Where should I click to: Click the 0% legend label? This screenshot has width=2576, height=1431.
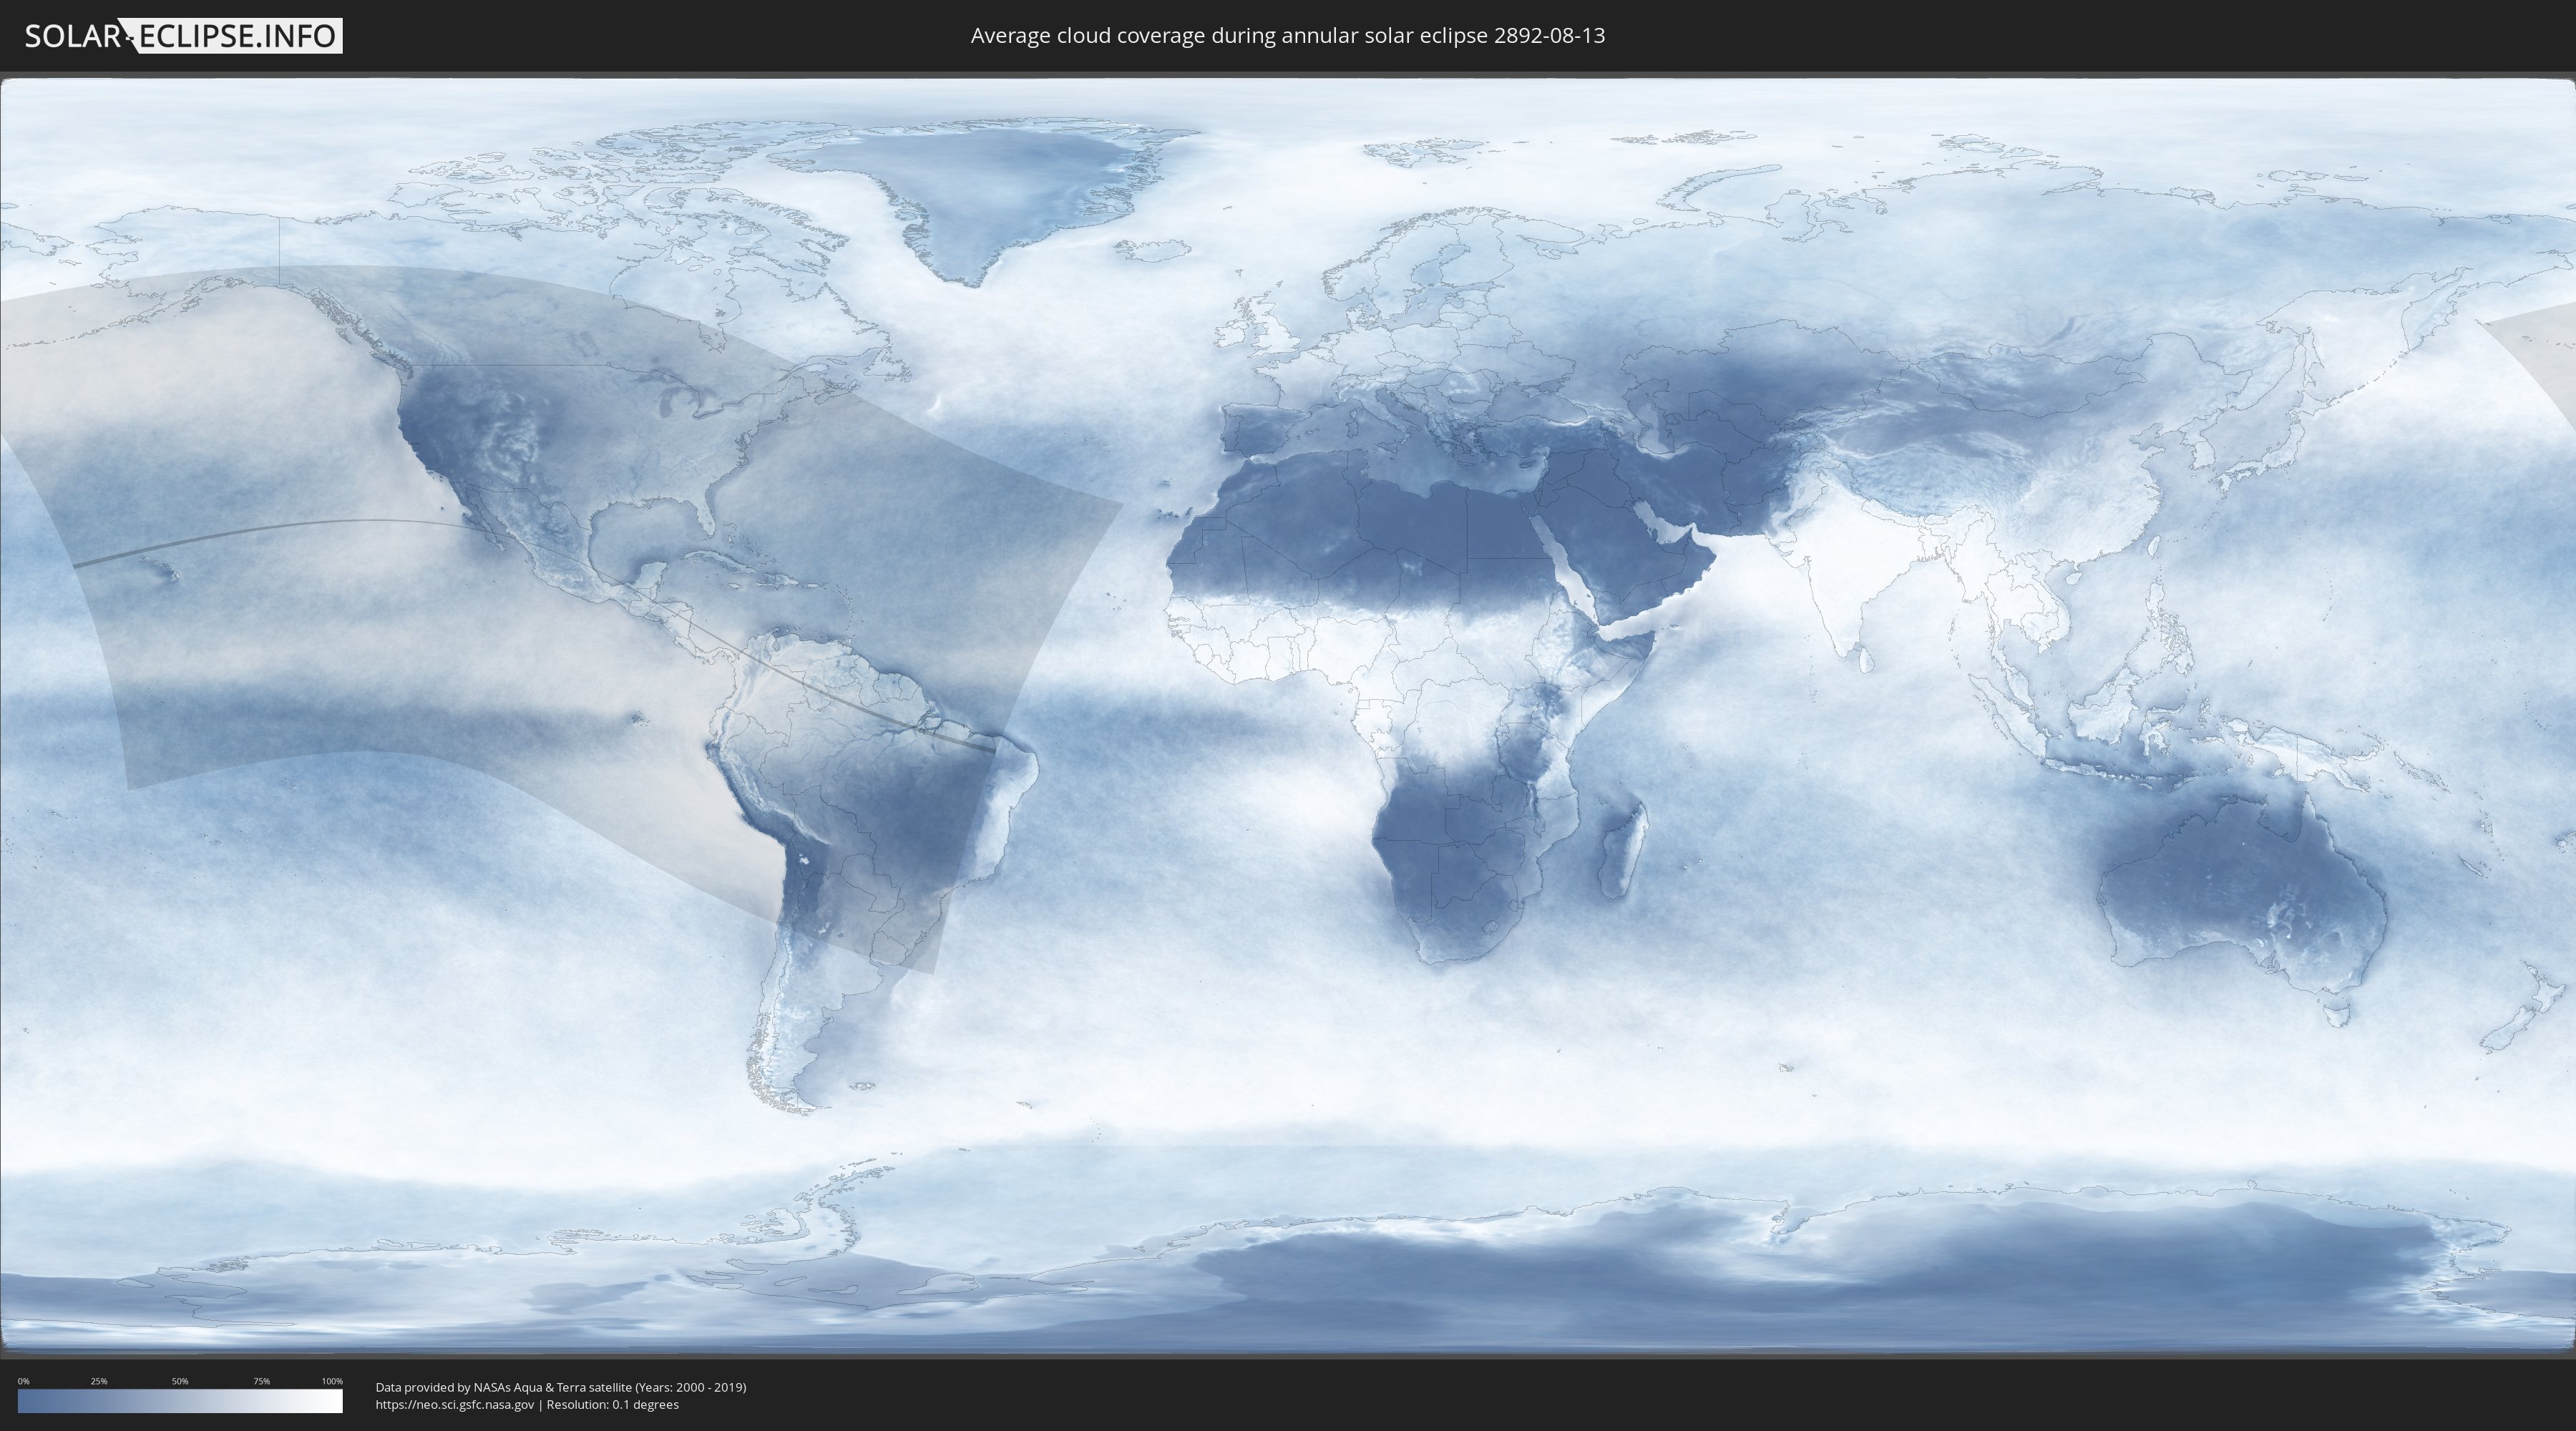[24, 1381]
